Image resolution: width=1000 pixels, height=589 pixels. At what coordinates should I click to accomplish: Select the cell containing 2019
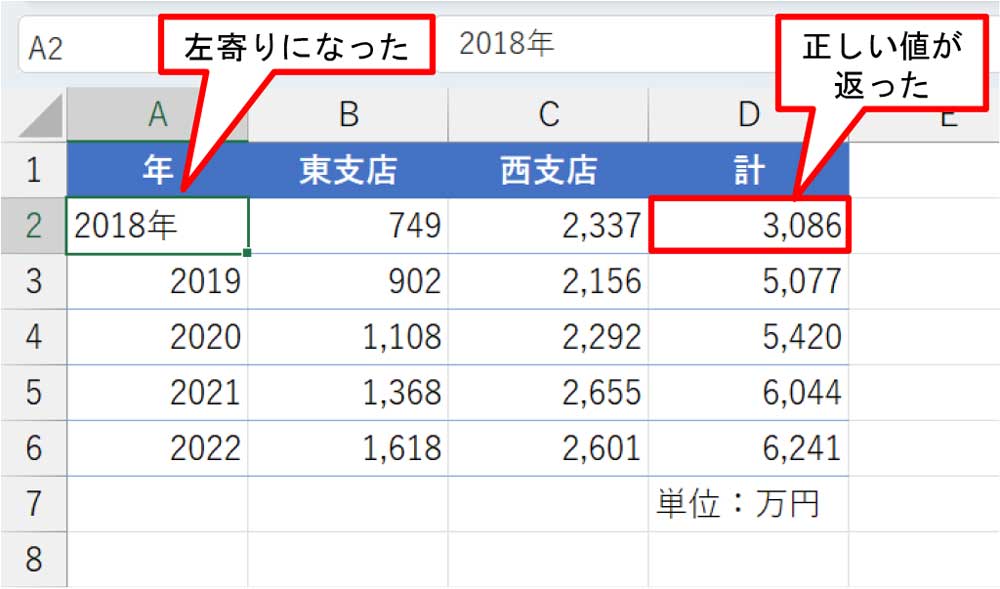point(157,282)
